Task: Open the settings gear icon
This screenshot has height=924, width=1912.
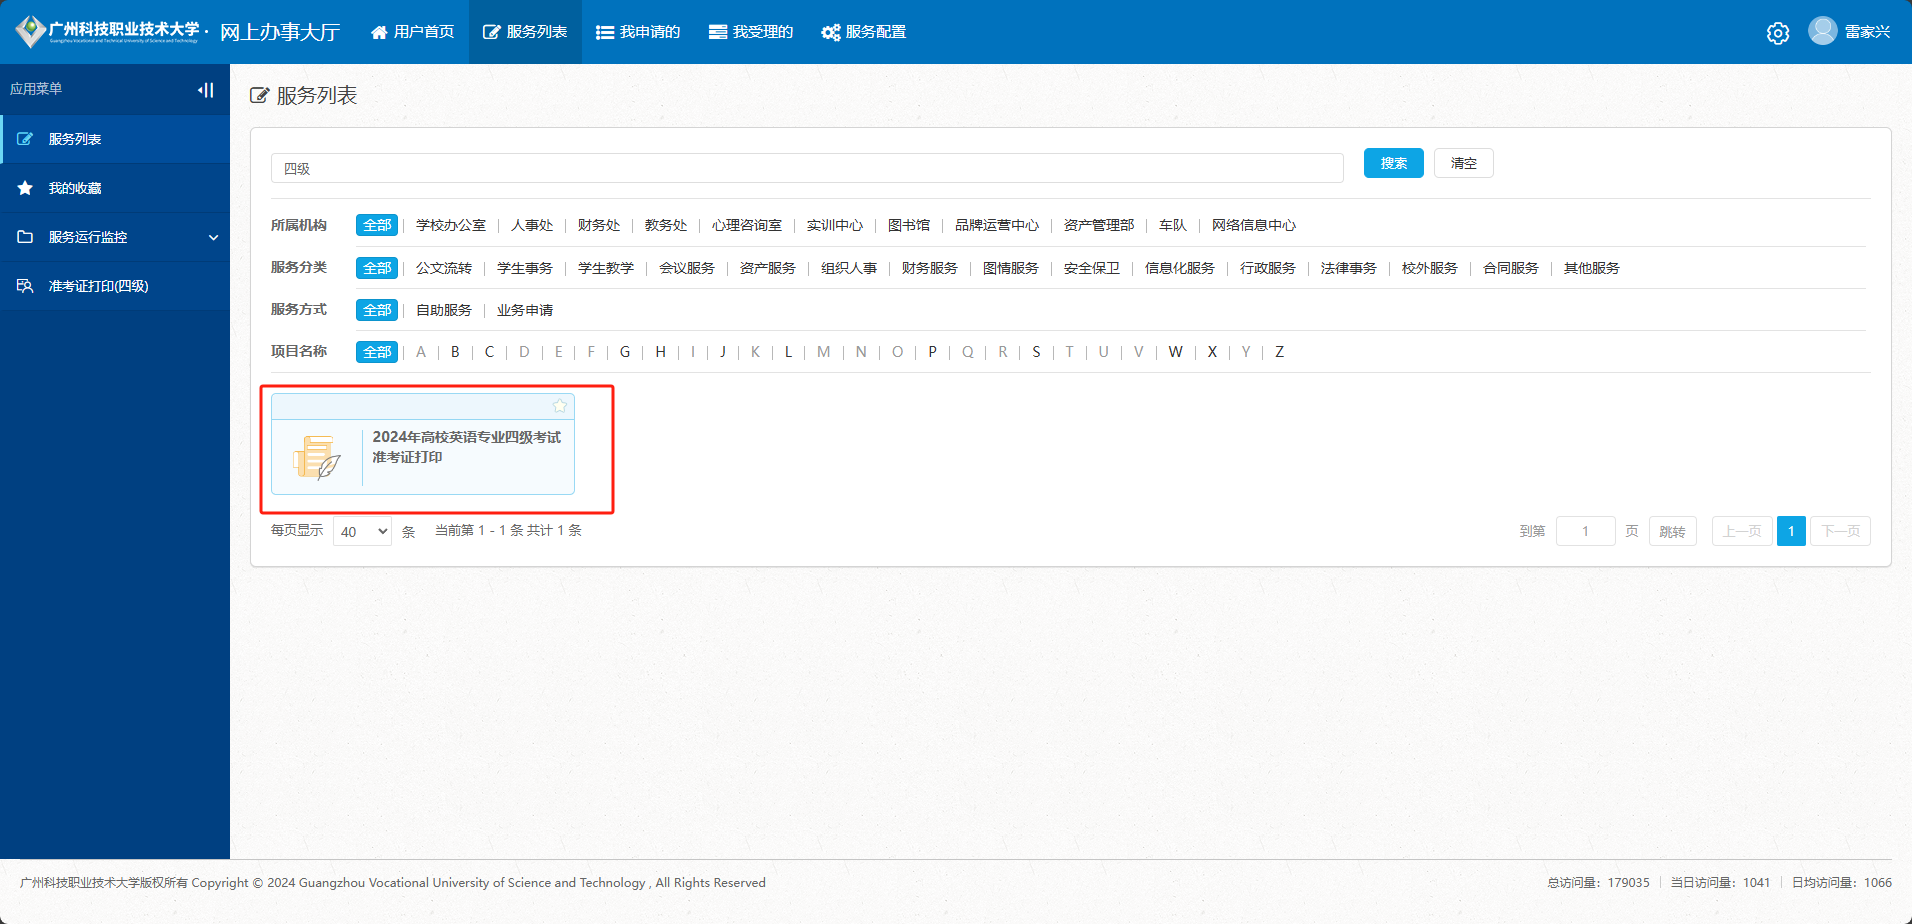Action: click(1778, 32)
